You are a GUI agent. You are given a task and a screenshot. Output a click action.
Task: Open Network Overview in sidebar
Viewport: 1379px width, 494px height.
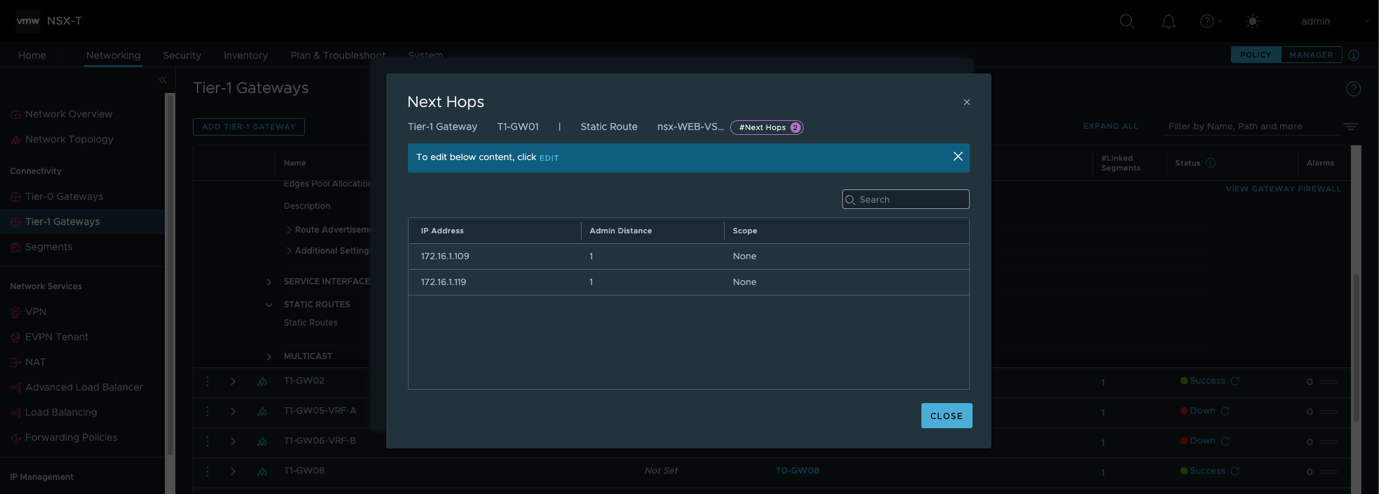tap(69, 114)
